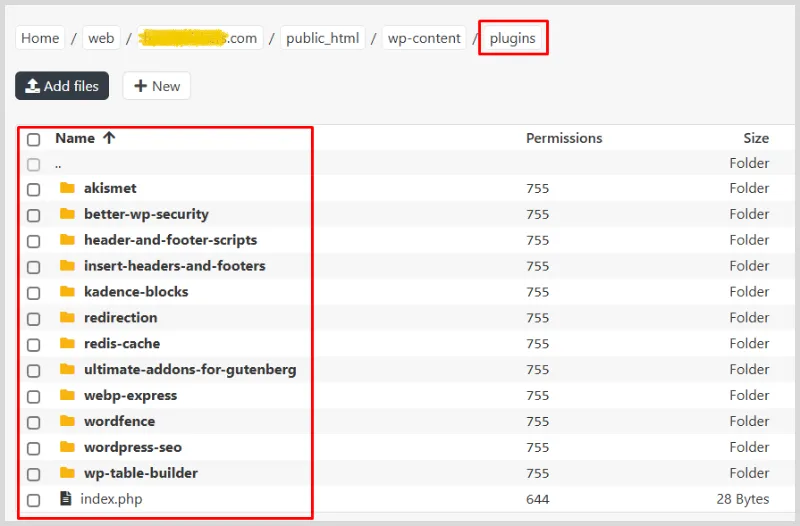The image size is (800, 526).
Task: Click the redirection folder icon
Action: pos(67,317)
